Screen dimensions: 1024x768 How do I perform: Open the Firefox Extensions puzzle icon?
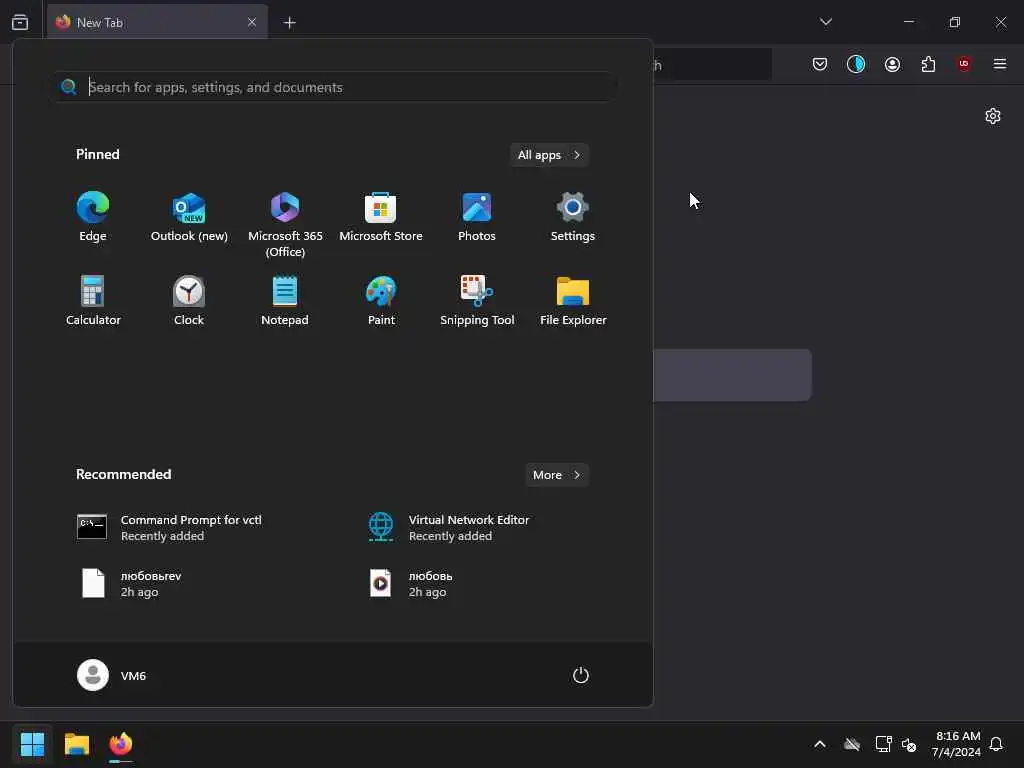tap(928, 64)
